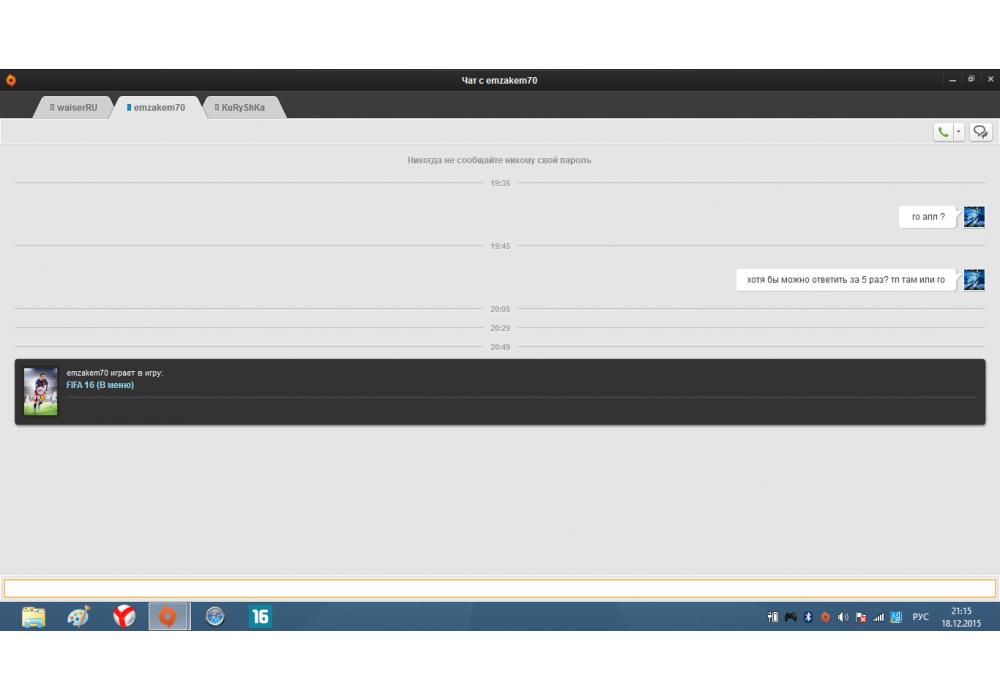
Task: Click the 19:35 timestamp
Action: pyautogui.click(x=500, y=183)
